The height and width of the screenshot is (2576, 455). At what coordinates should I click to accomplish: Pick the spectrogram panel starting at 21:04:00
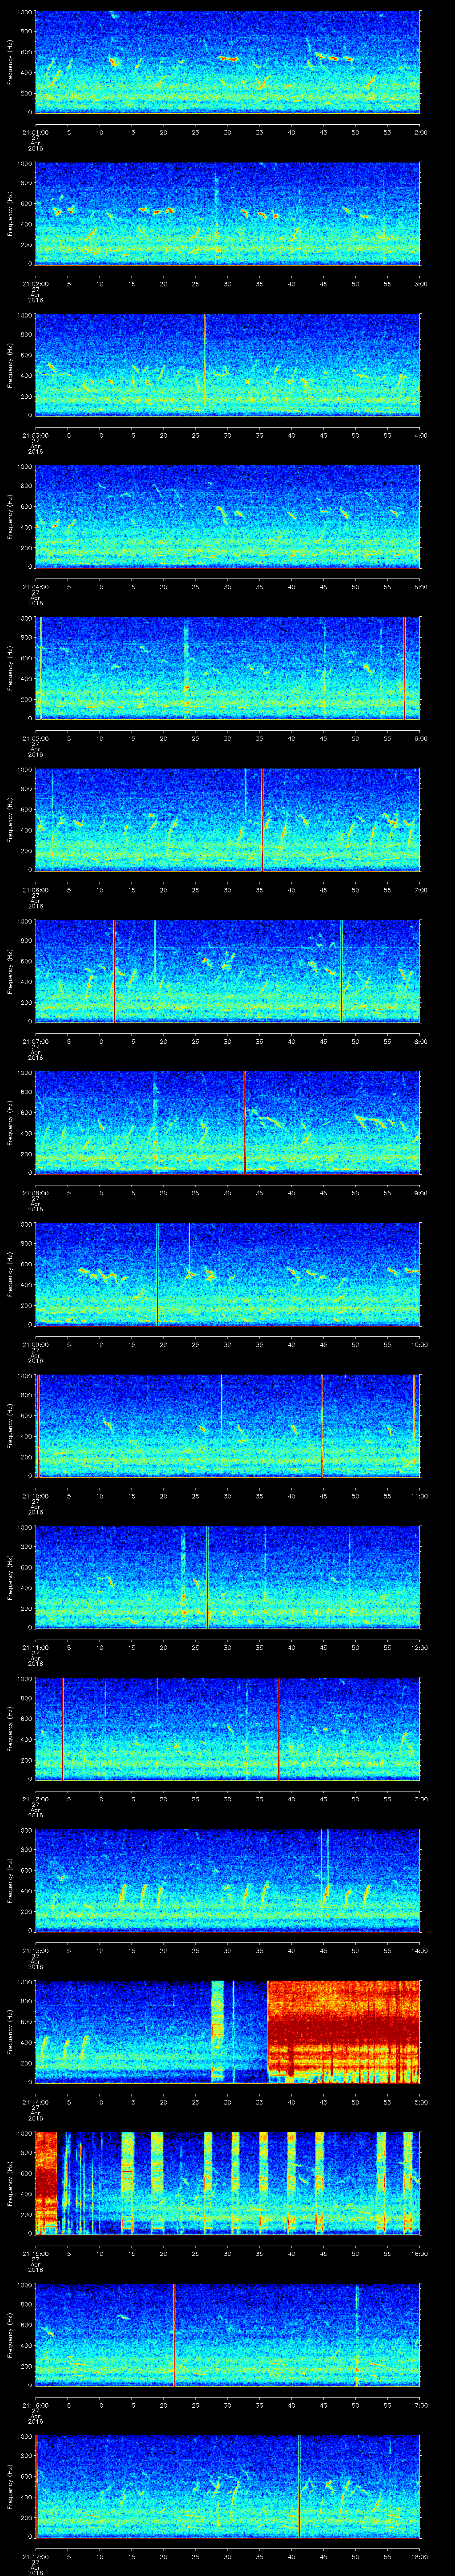228,516
